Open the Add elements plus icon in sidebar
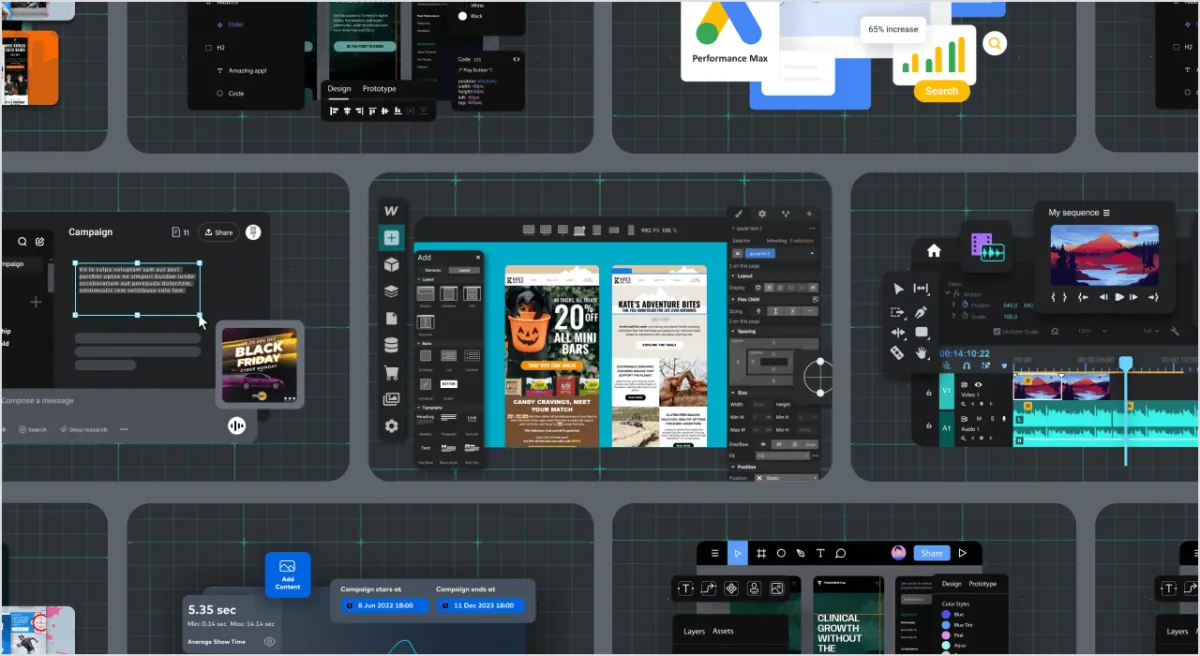Screen dimensions: 1200x656 point(391,238)
